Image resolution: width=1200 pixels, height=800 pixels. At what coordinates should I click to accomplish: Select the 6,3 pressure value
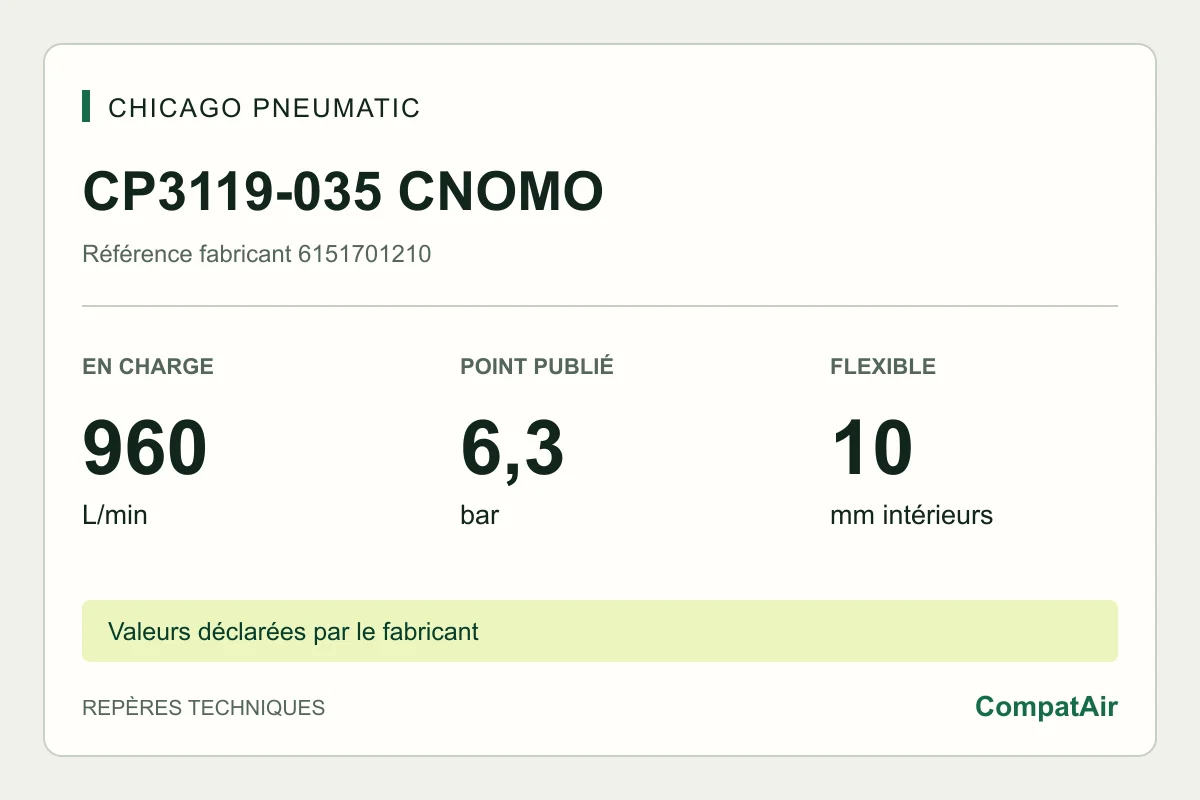click(512, 450)
